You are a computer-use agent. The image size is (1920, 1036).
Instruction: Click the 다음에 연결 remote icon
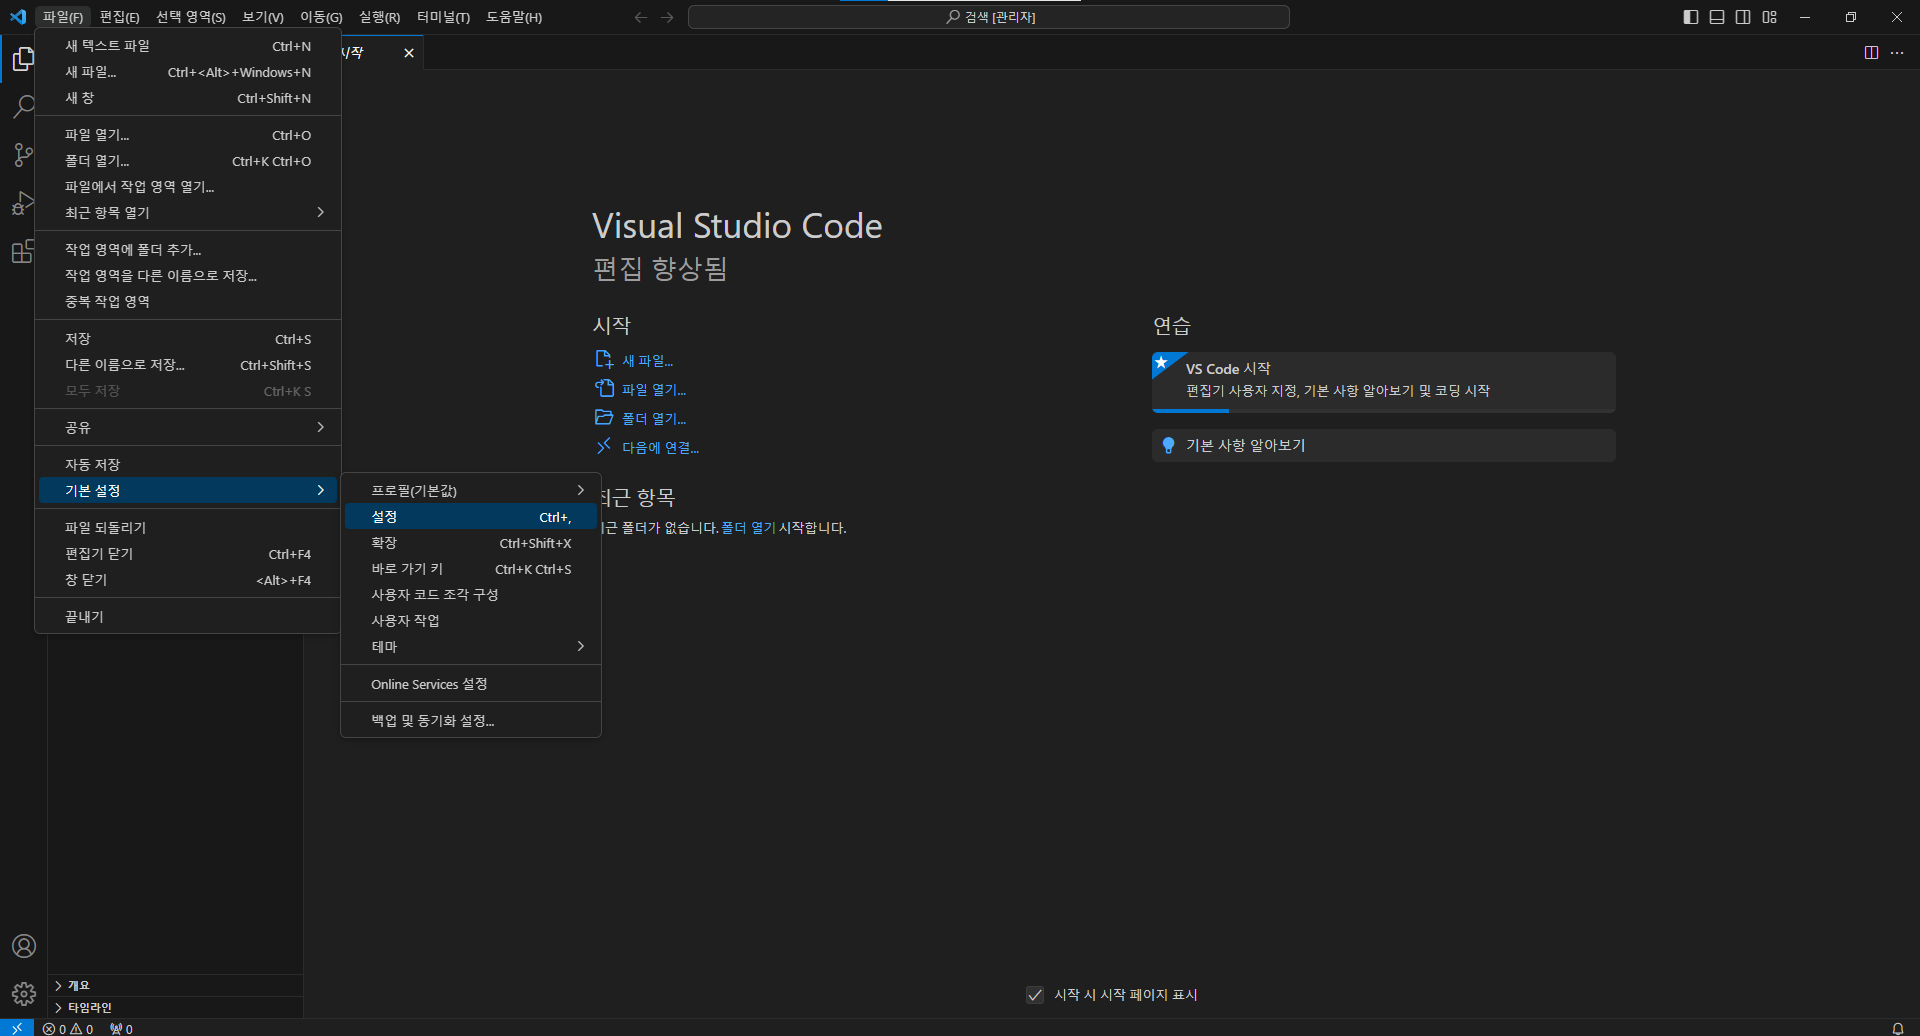pyautogui.click(x=604, y=447)
